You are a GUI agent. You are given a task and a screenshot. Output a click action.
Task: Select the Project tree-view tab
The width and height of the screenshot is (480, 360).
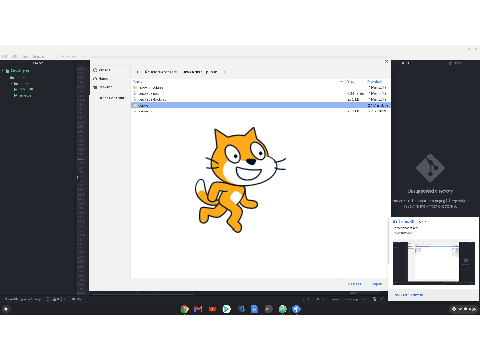point(38,63)
